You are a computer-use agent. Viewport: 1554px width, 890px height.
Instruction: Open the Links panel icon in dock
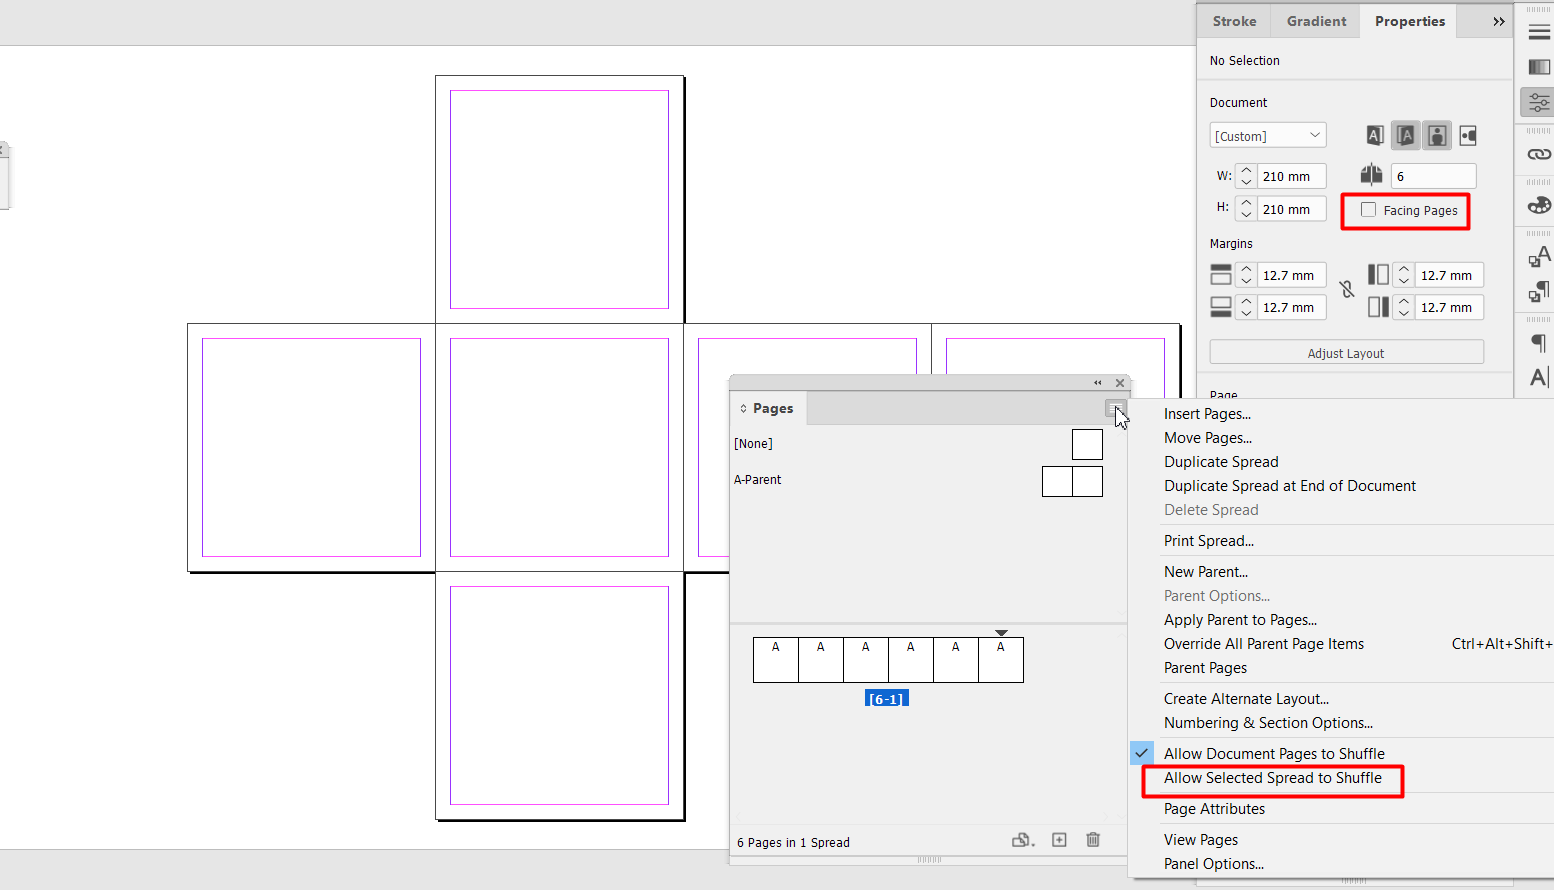[1539, 154]
